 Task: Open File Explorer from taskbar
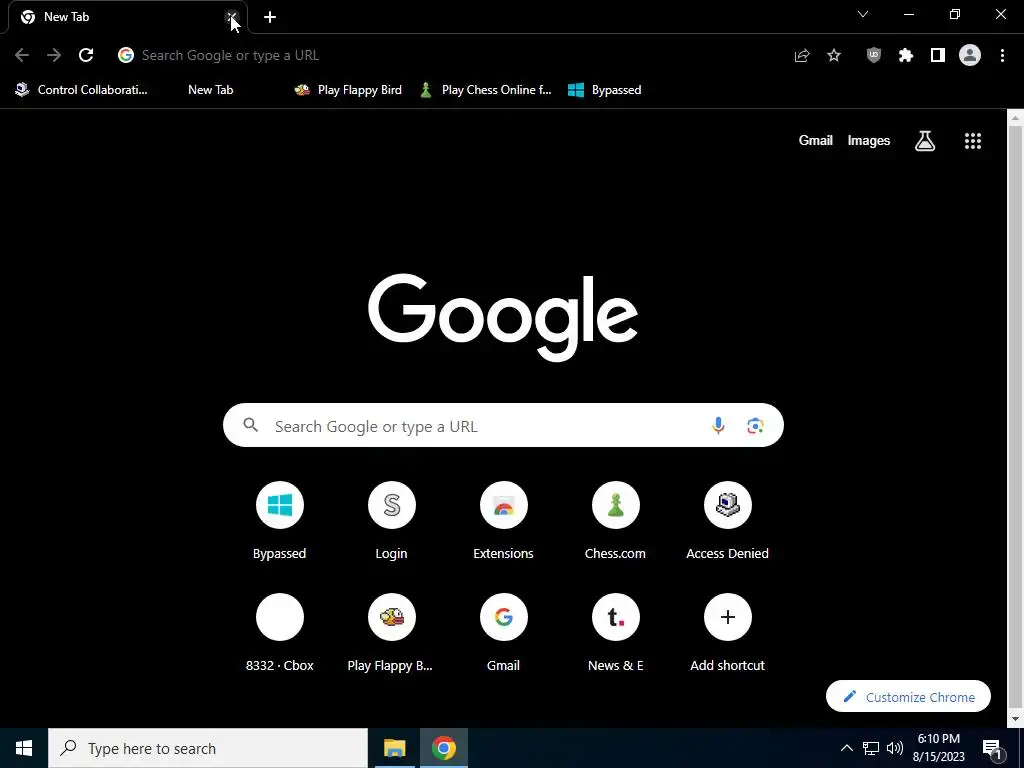click(394, 748)
